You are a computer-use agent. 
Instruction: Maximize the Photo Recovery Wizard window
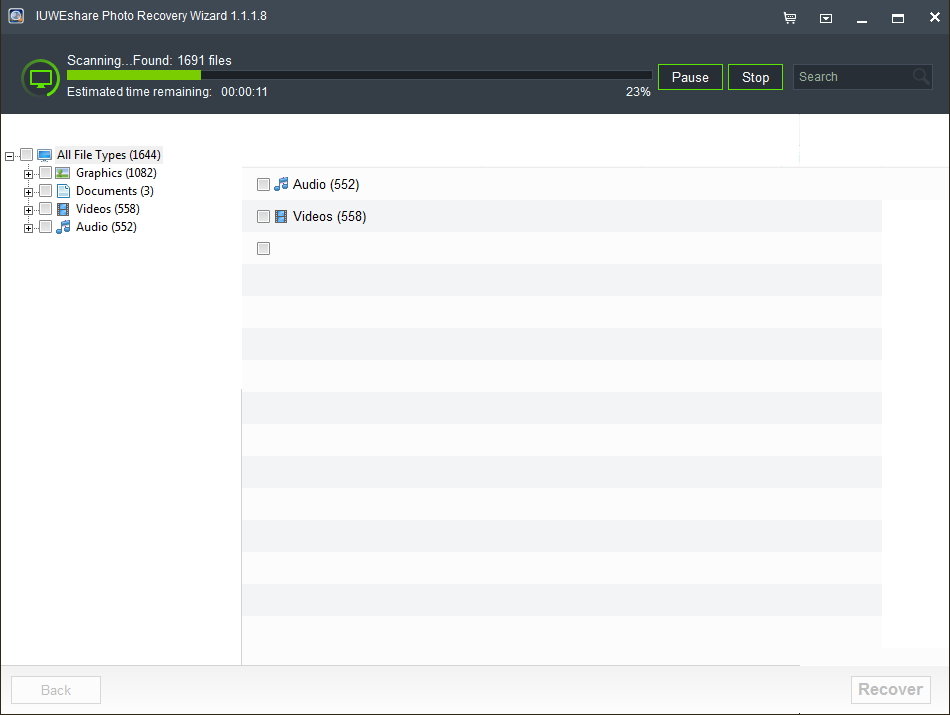(x=898, y=18)
